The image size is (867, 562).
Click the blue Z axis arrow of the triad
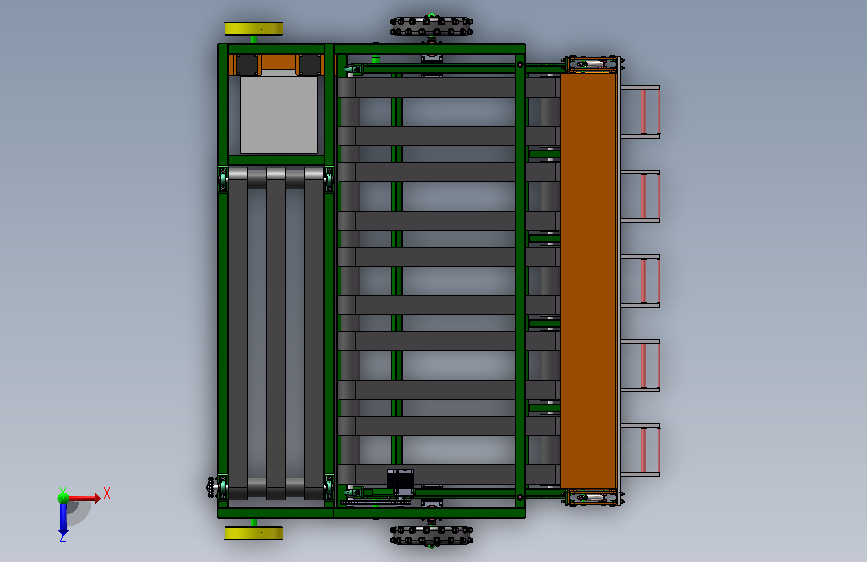click(x=63, y=520)
